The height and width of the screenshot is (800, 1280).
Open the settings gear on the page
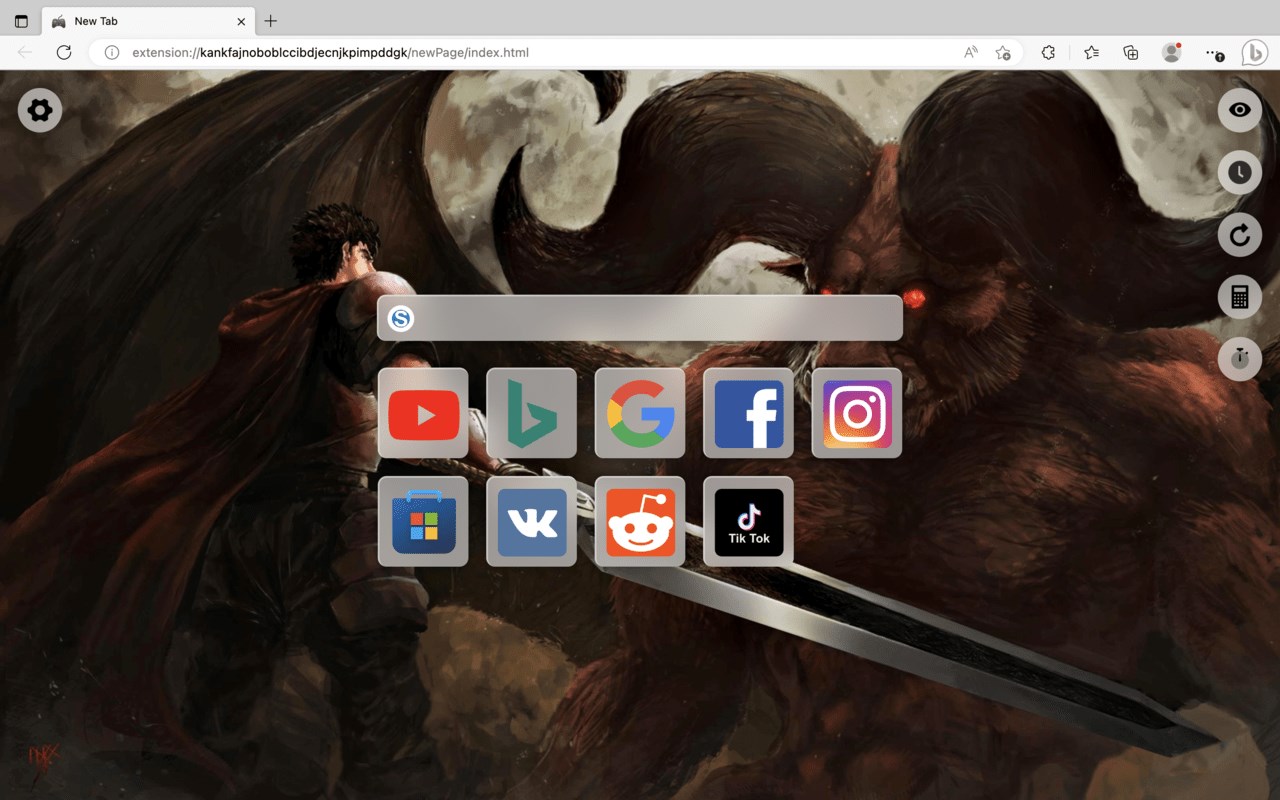[40, 110]
